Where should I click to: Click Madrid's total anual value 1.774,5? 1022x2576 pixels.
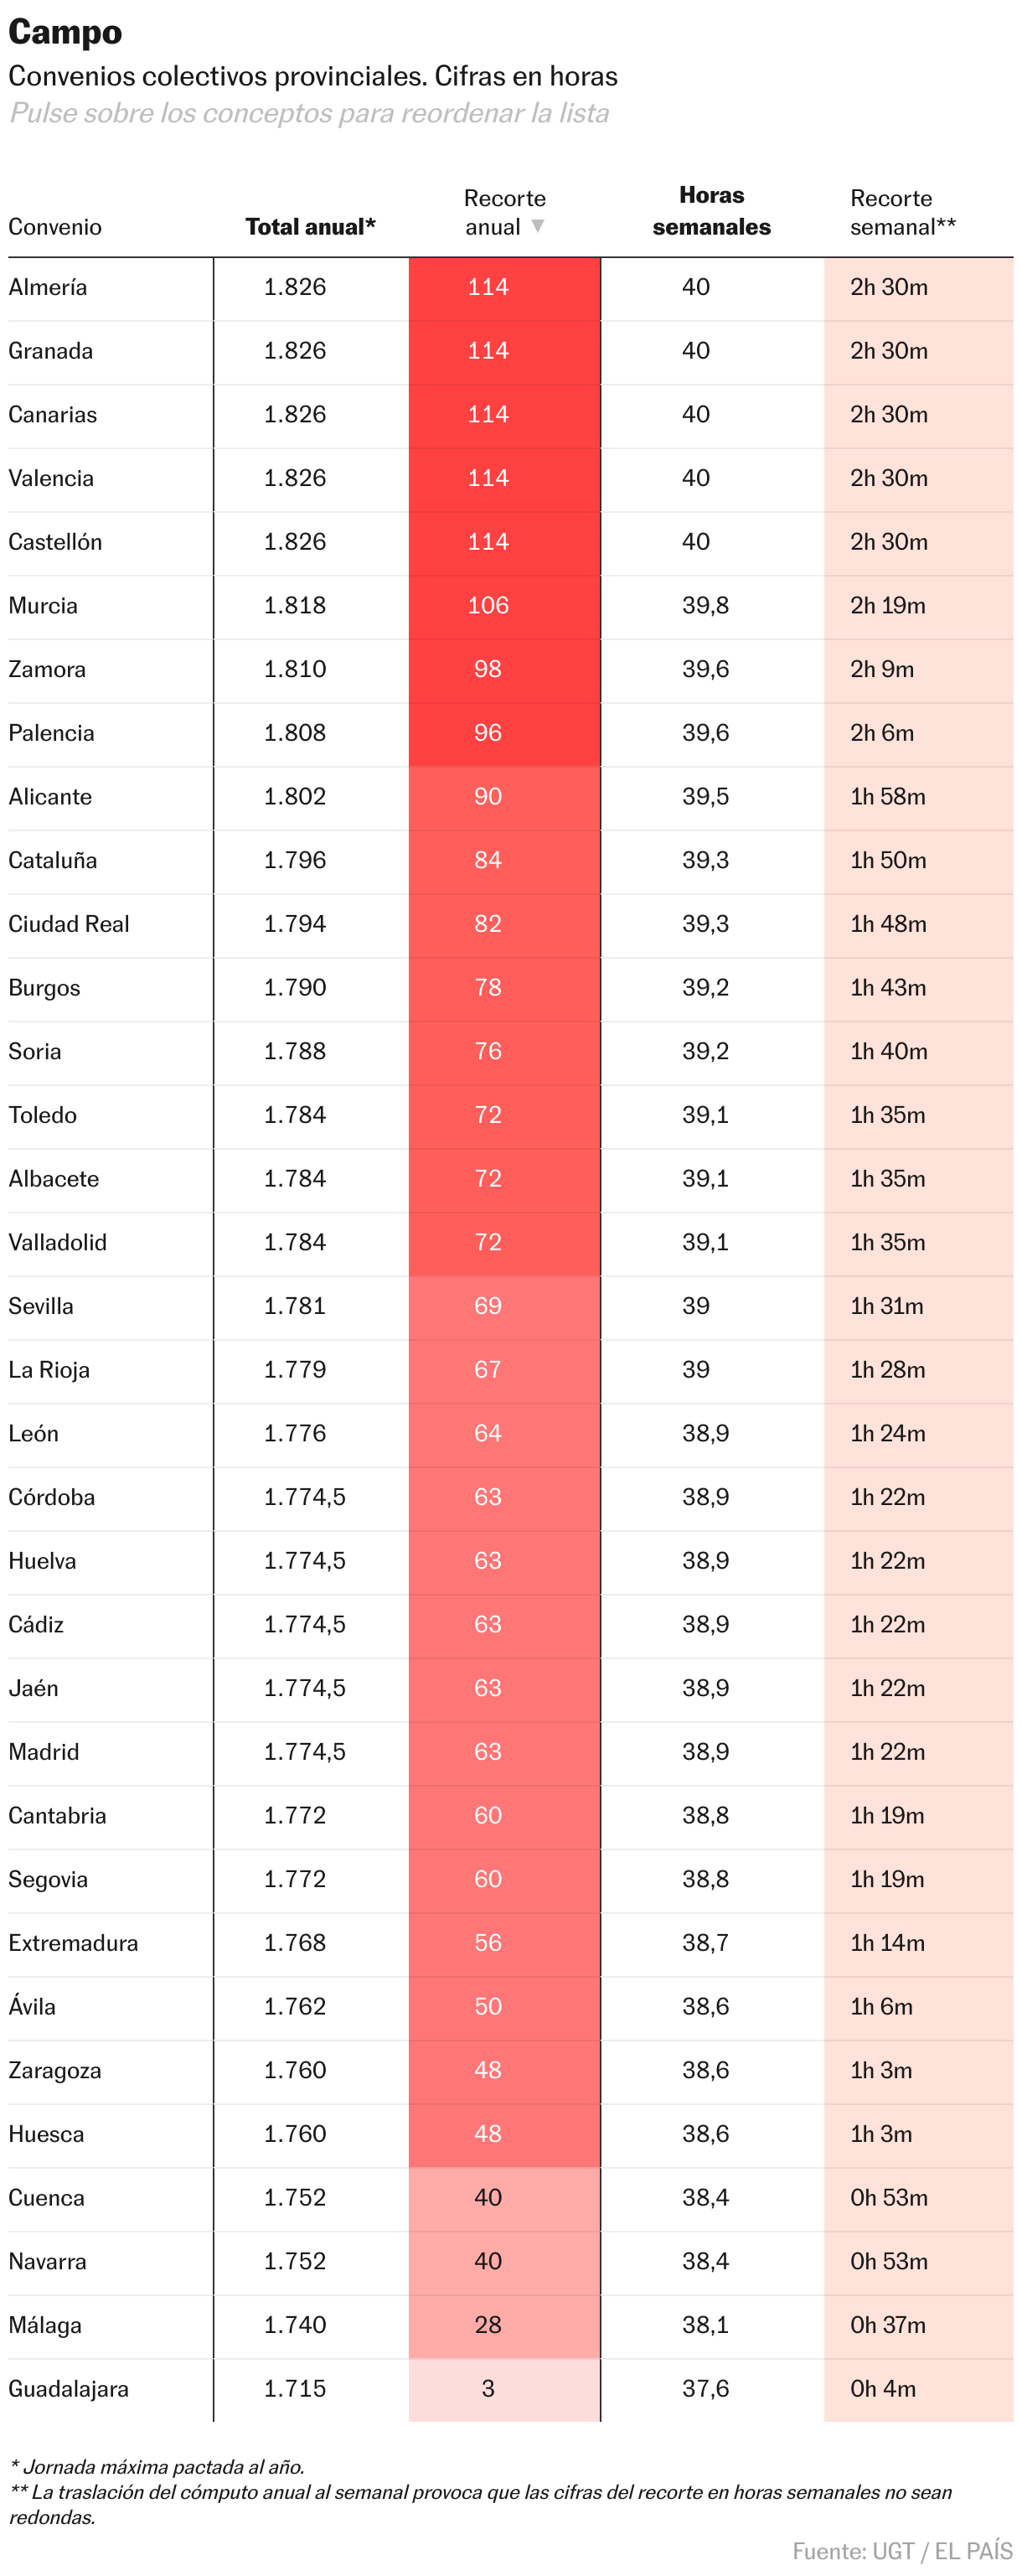click(x=304, y=1751)
